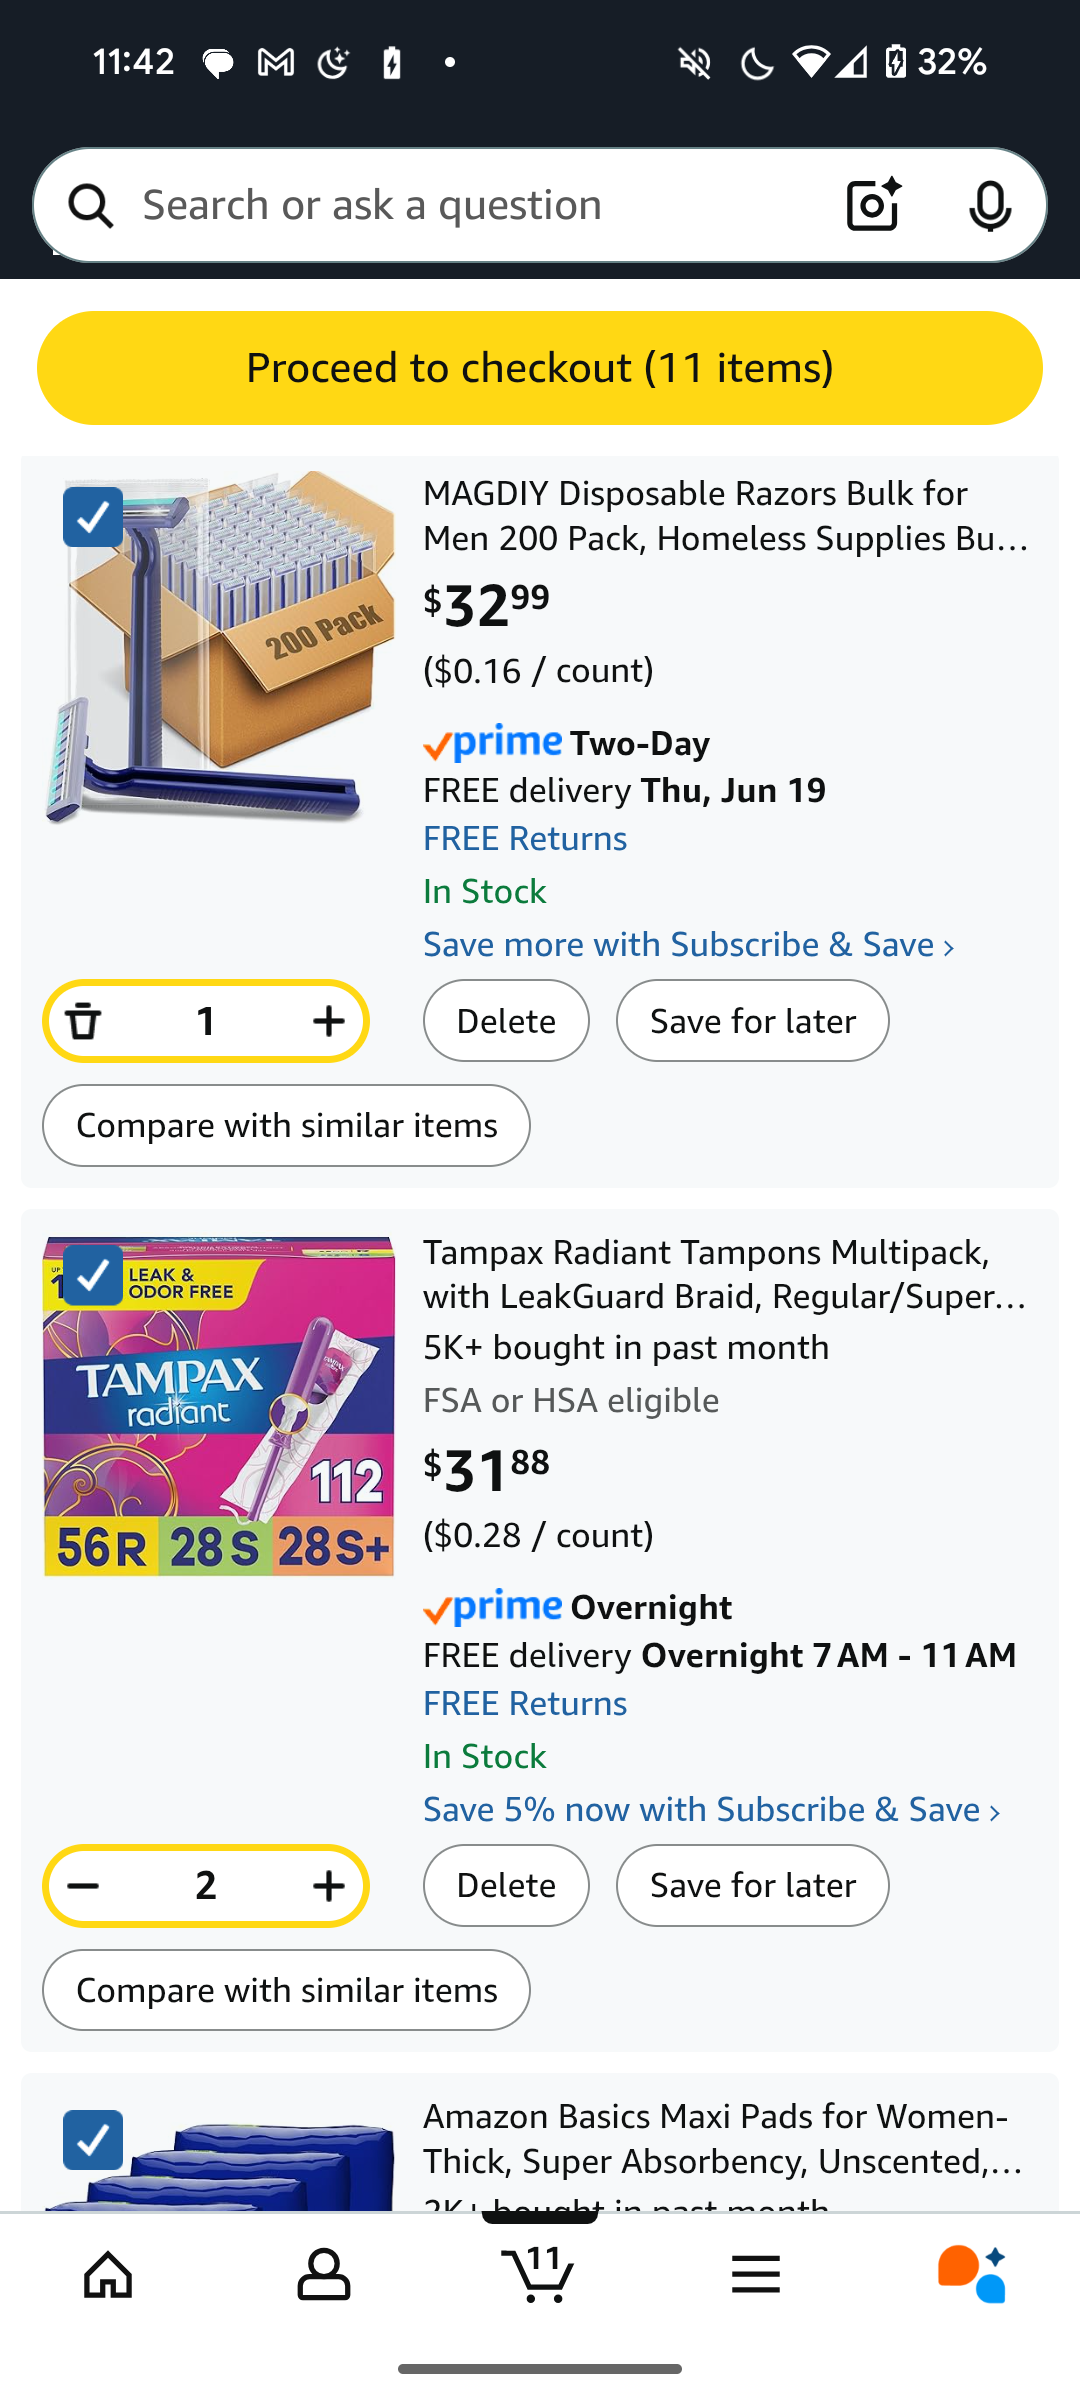Uncheck the Tampax Radiant item checkbox
1080x2400 pixels.
point(93,1275)
